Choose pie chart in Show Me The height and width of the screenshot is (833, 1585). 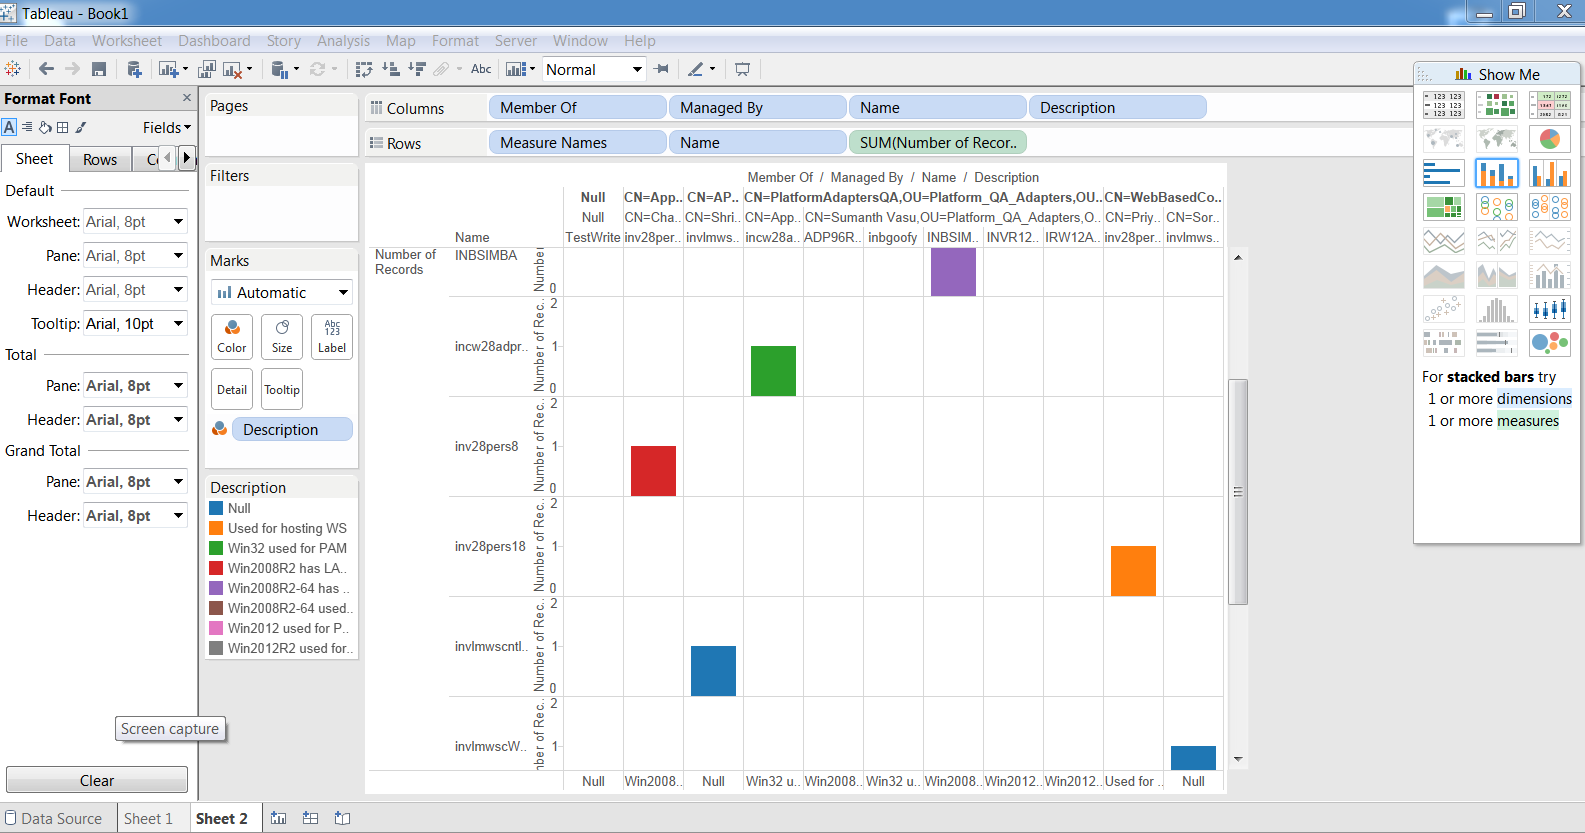point(1549,139)
